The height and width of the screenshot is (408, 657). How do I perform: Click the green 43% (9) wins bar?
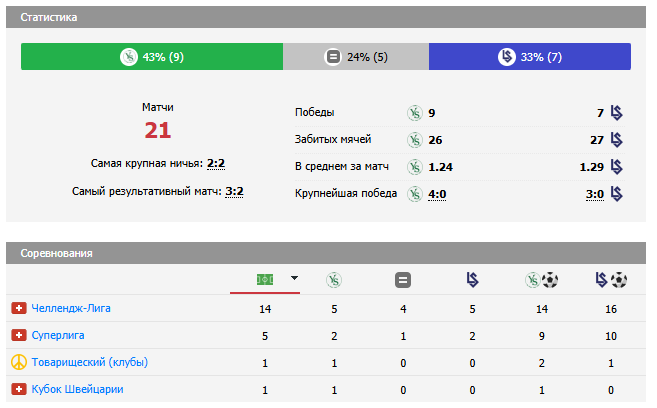[x=152, y=57]
